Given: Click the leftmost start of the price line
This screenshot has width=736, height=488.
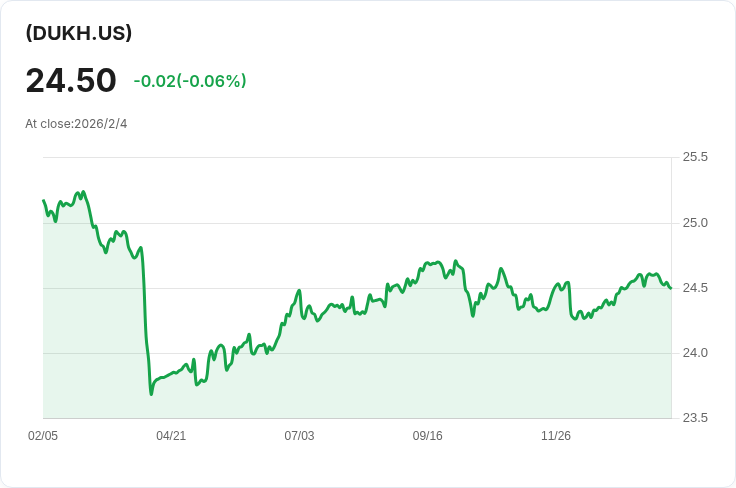Looking at the screenshot, I should point(43,201).
